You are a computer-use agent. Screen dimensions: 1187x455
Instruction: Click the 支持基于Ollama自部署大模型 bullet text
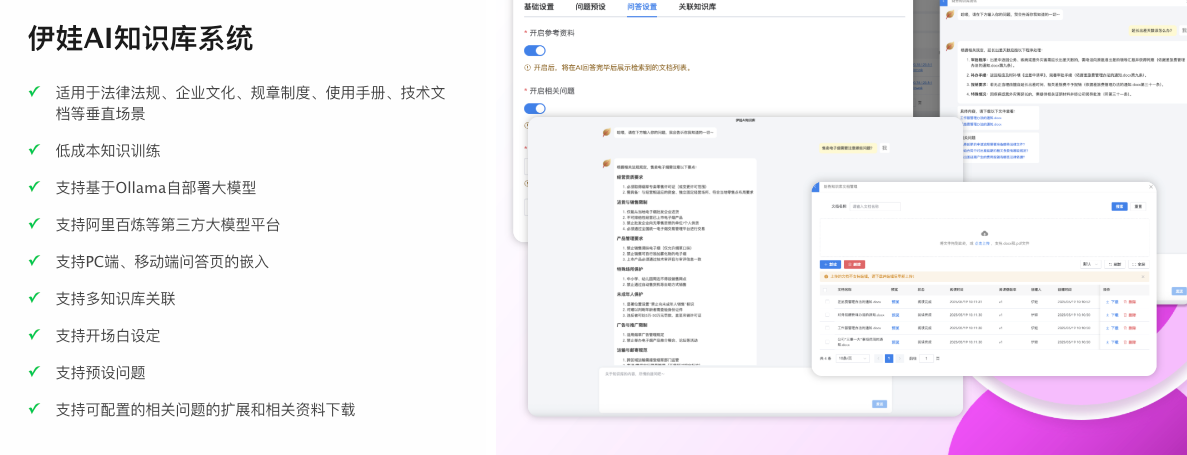coord(156,187)
